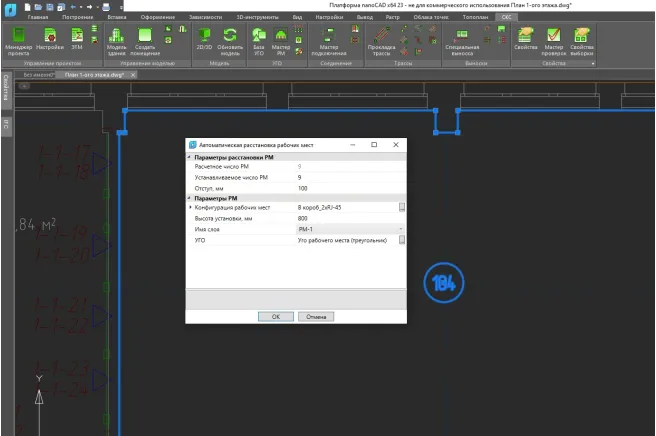Switch to the Главная ribbon tab

[37, 18]
